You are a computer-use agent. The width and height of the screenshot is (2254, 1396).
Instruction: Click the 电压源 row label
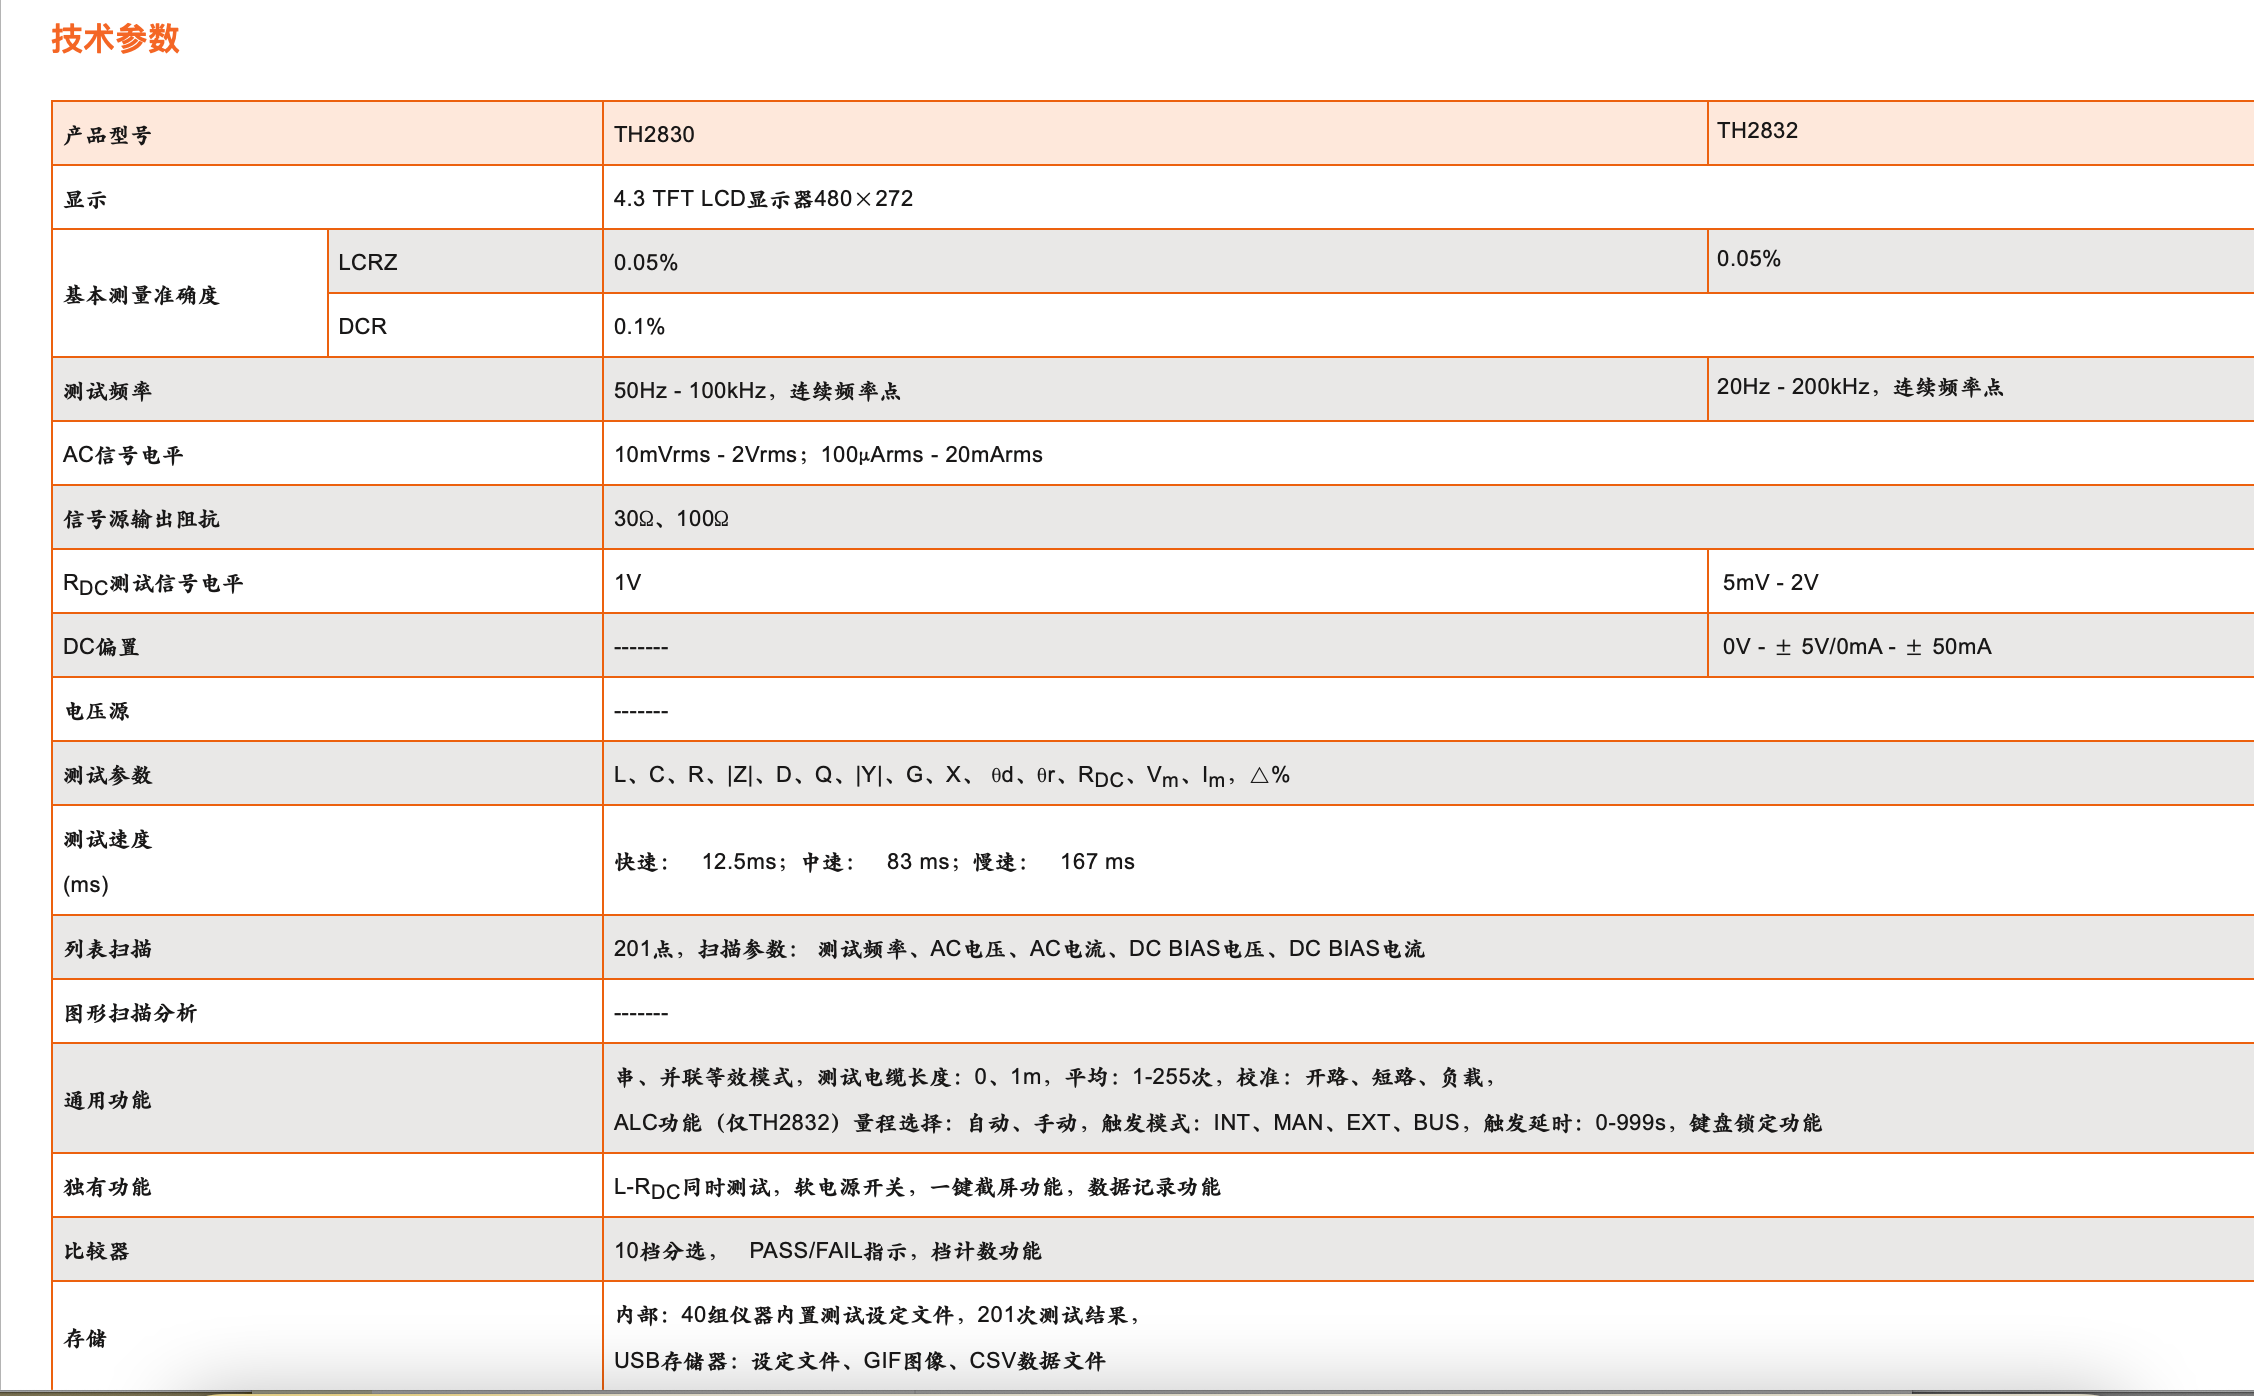coord(97,711)
